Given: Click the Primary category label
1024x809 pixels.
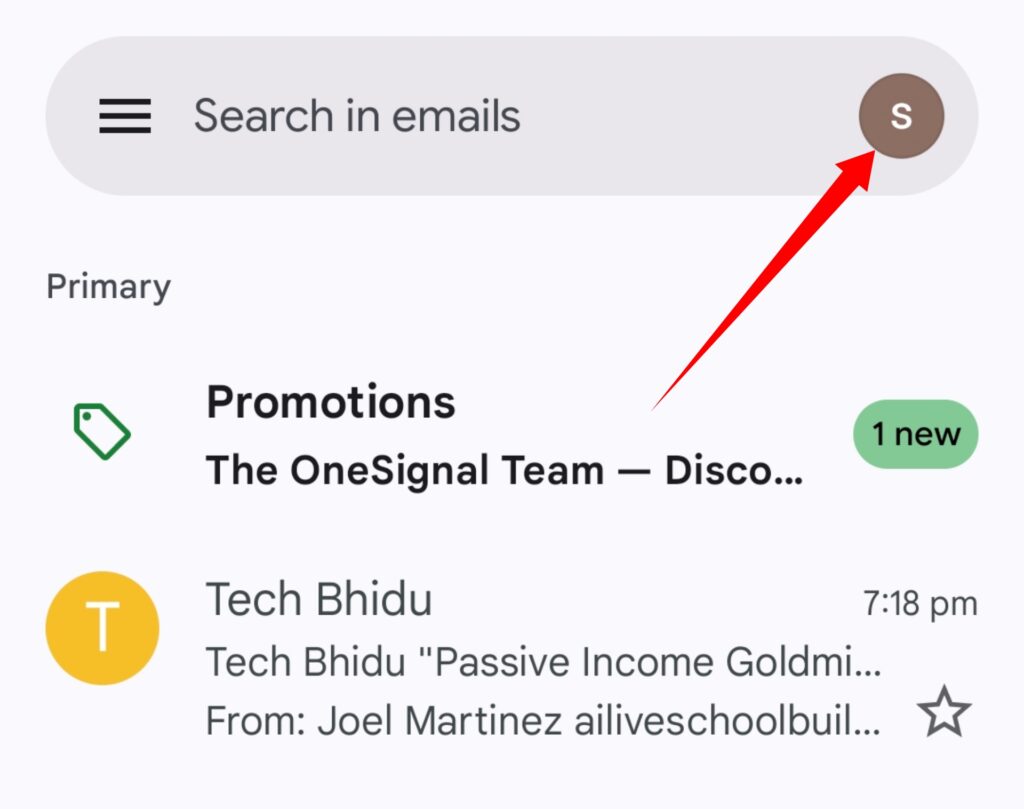Looking at the screenshot, I should point(108,287).
